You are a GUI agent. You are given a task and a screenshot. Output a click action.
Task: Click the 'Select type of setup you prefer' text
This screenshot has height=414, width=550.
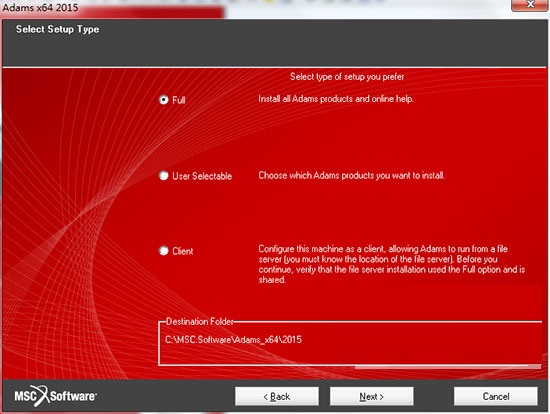[347, 77]
